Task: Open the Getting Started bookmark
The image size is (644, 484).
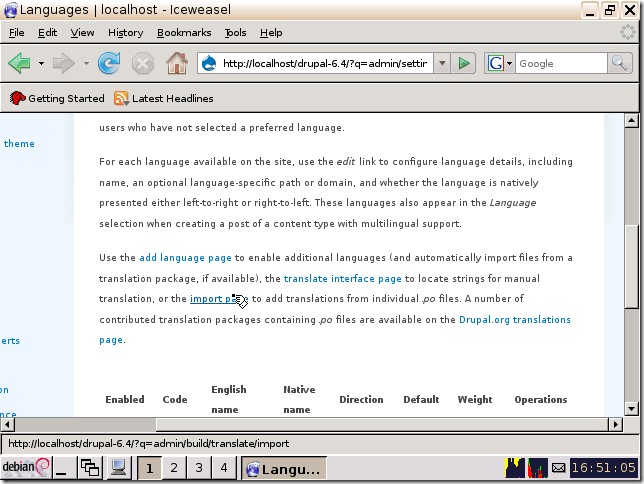Action: (57, 98)
